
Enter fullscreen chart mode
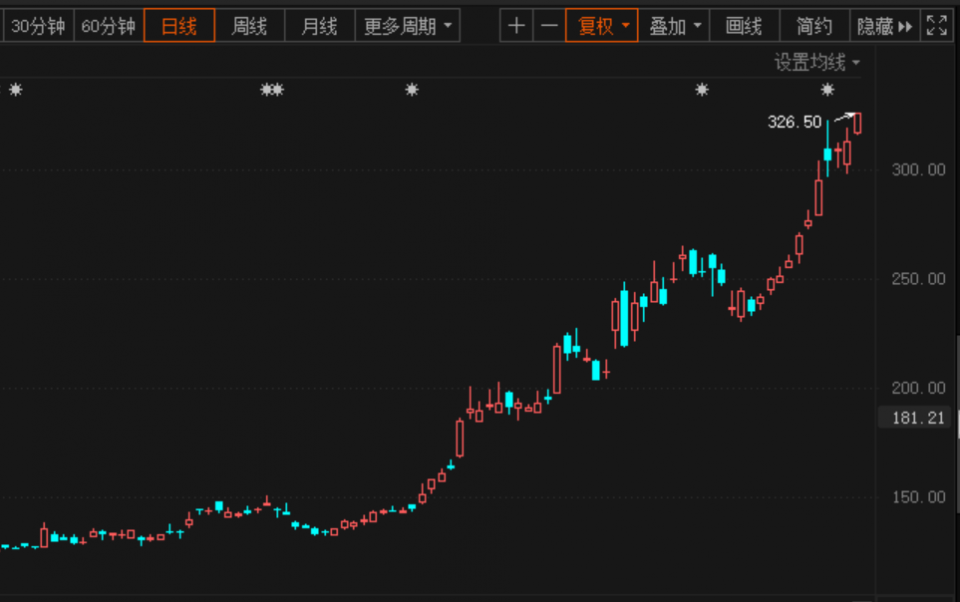[936, 26]
